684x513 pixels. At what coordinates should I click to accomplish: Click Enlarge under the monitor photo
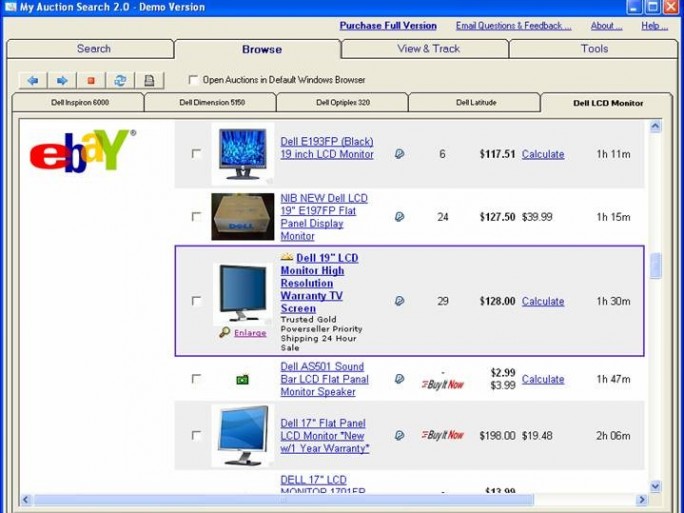(250, 333)
